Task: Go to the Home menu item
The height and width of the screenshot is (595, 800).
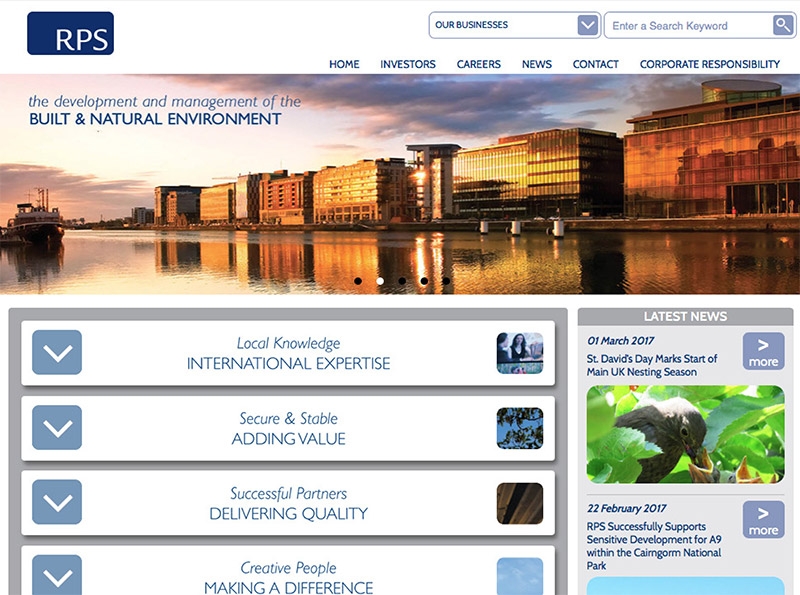Action: point(344,64)
